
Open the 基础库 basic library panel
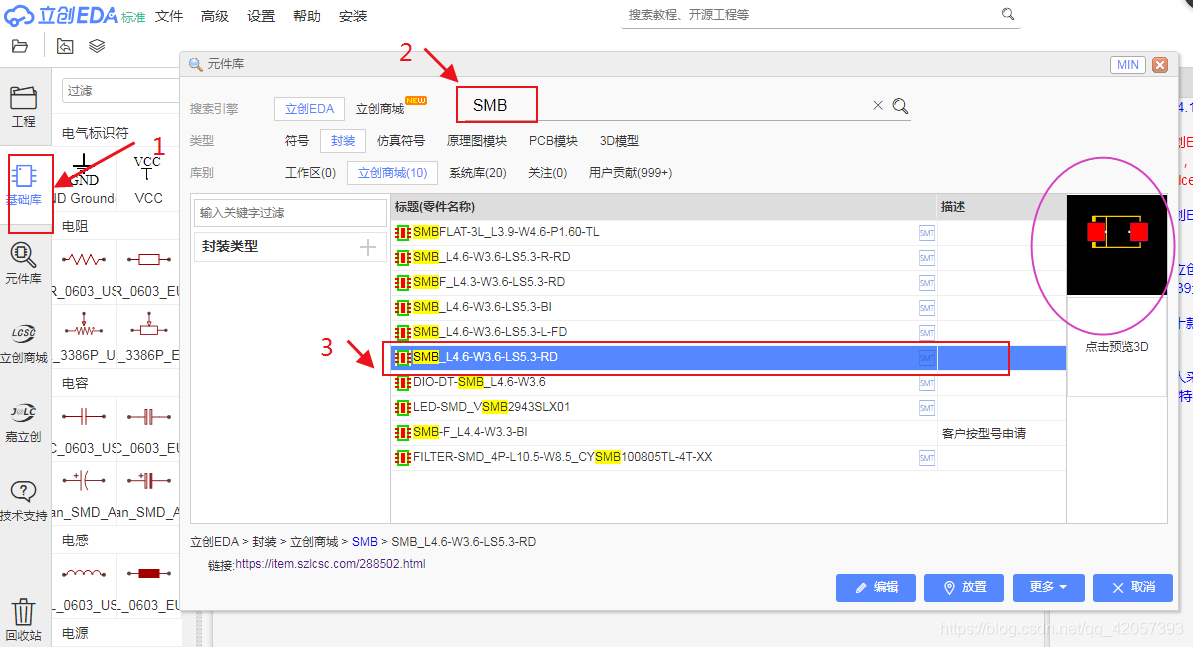click(x=24, y=185)
